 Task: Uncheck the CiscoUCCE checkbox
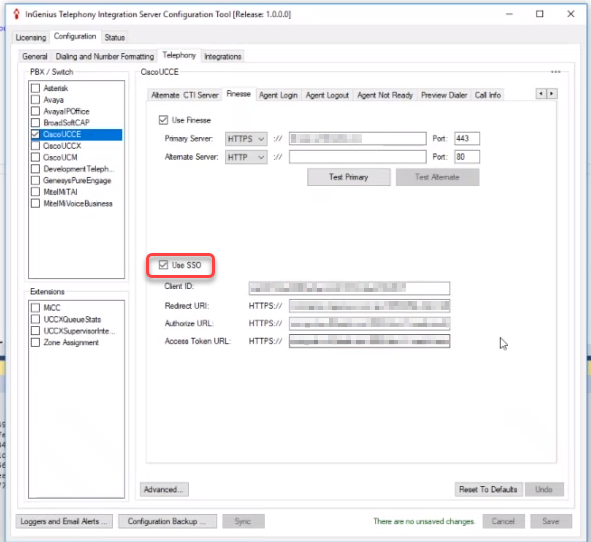point(35,134)
